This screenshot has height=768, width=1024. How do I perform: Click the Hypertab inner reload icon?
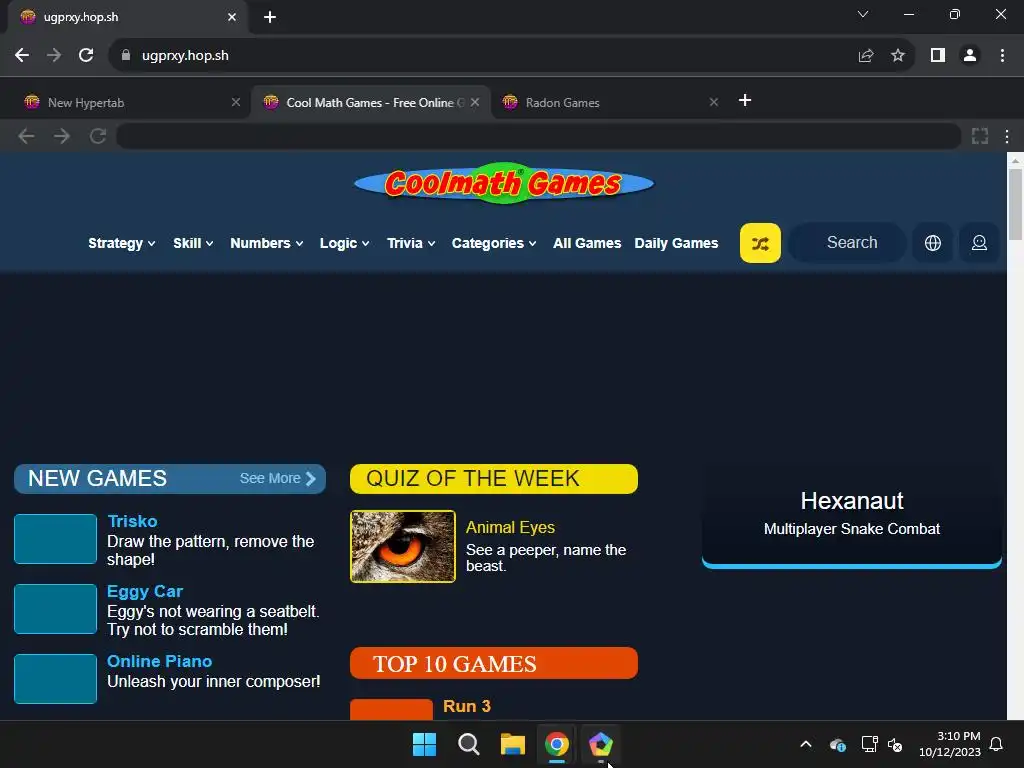point(98,136)
